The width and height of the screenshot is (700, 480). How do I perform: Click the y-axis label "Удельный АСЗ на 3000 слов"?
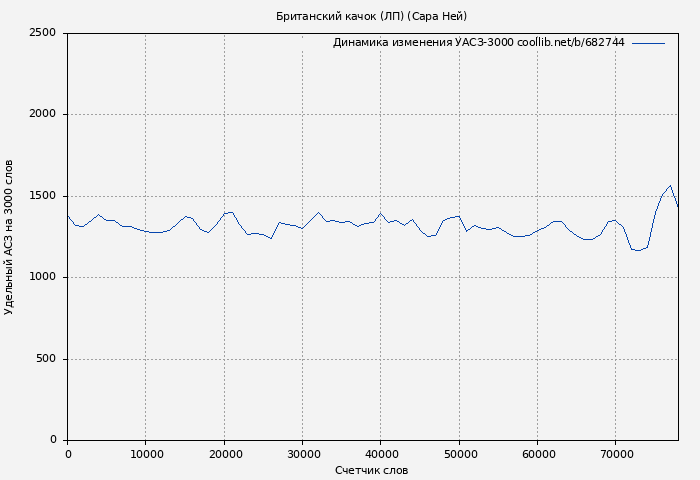tap(10, 237)
